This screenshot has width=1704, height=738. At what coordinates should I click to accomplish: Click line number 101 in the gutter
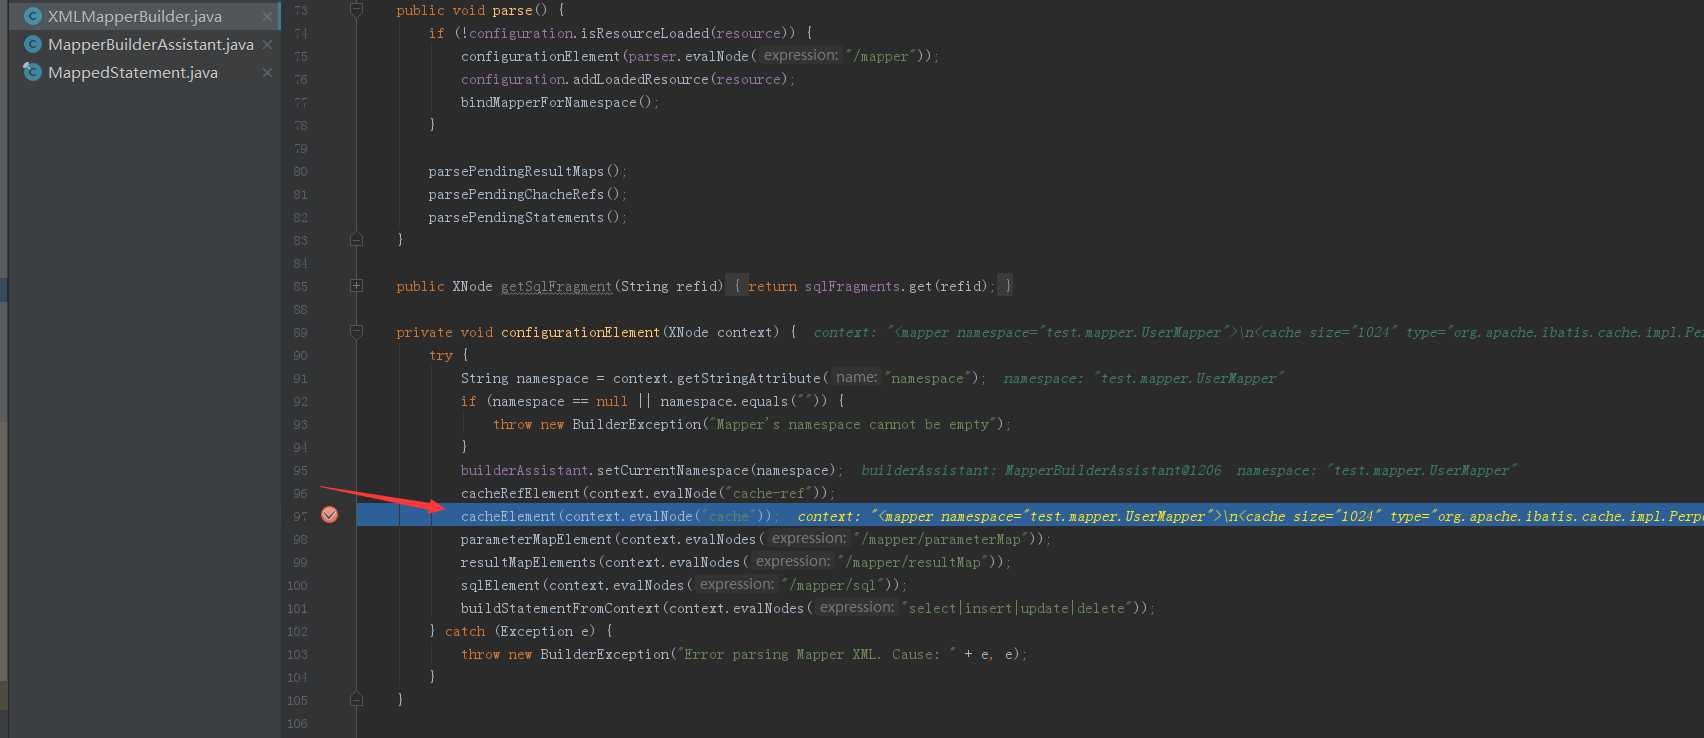coord(297,609)
